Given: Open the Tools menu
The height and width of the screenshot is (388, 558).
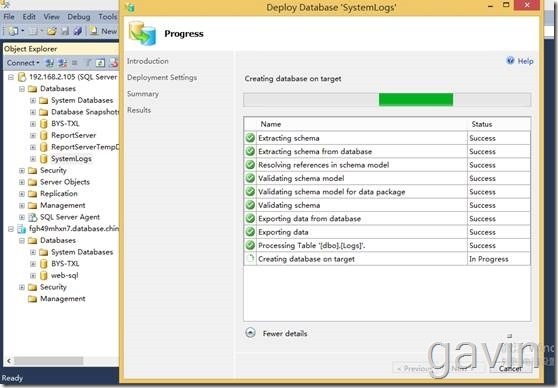Looking at the screenshot, I should 107,17.
